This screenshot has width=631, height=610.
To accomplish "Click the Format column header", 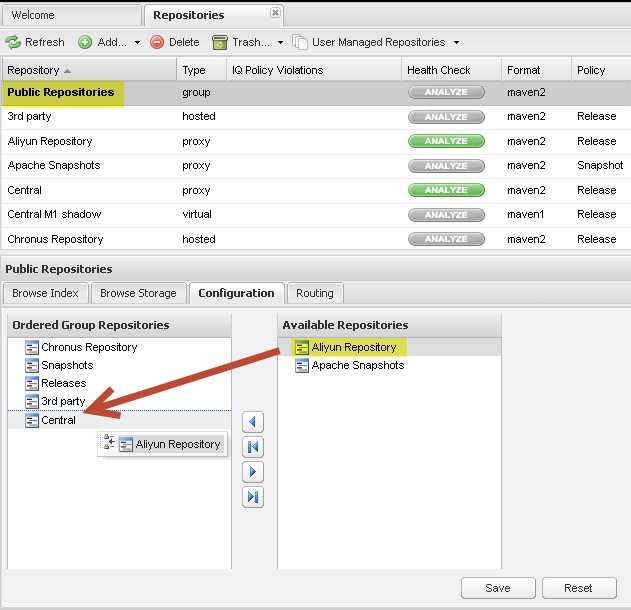I will coord(536,70).
